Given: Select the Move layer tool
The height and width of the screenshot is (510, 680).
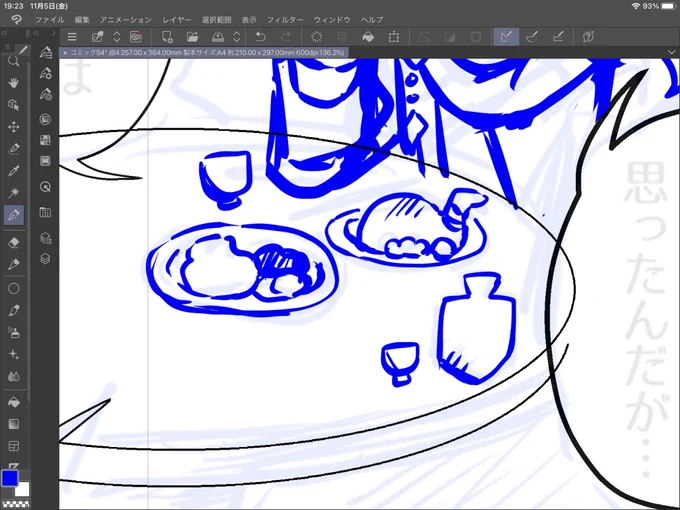Looking at the screenshot, I should pos(13,127).
